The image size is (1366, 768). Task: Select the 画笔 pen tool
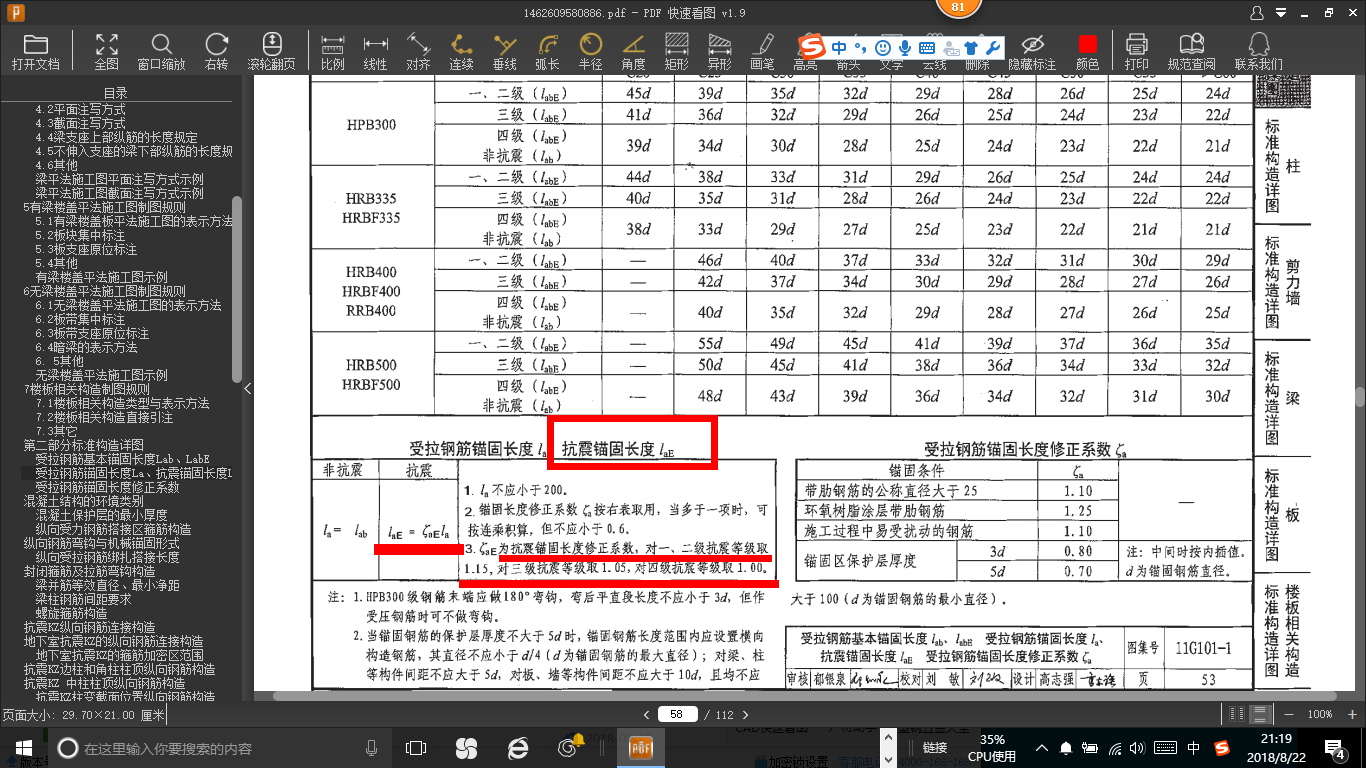(763, 52)
